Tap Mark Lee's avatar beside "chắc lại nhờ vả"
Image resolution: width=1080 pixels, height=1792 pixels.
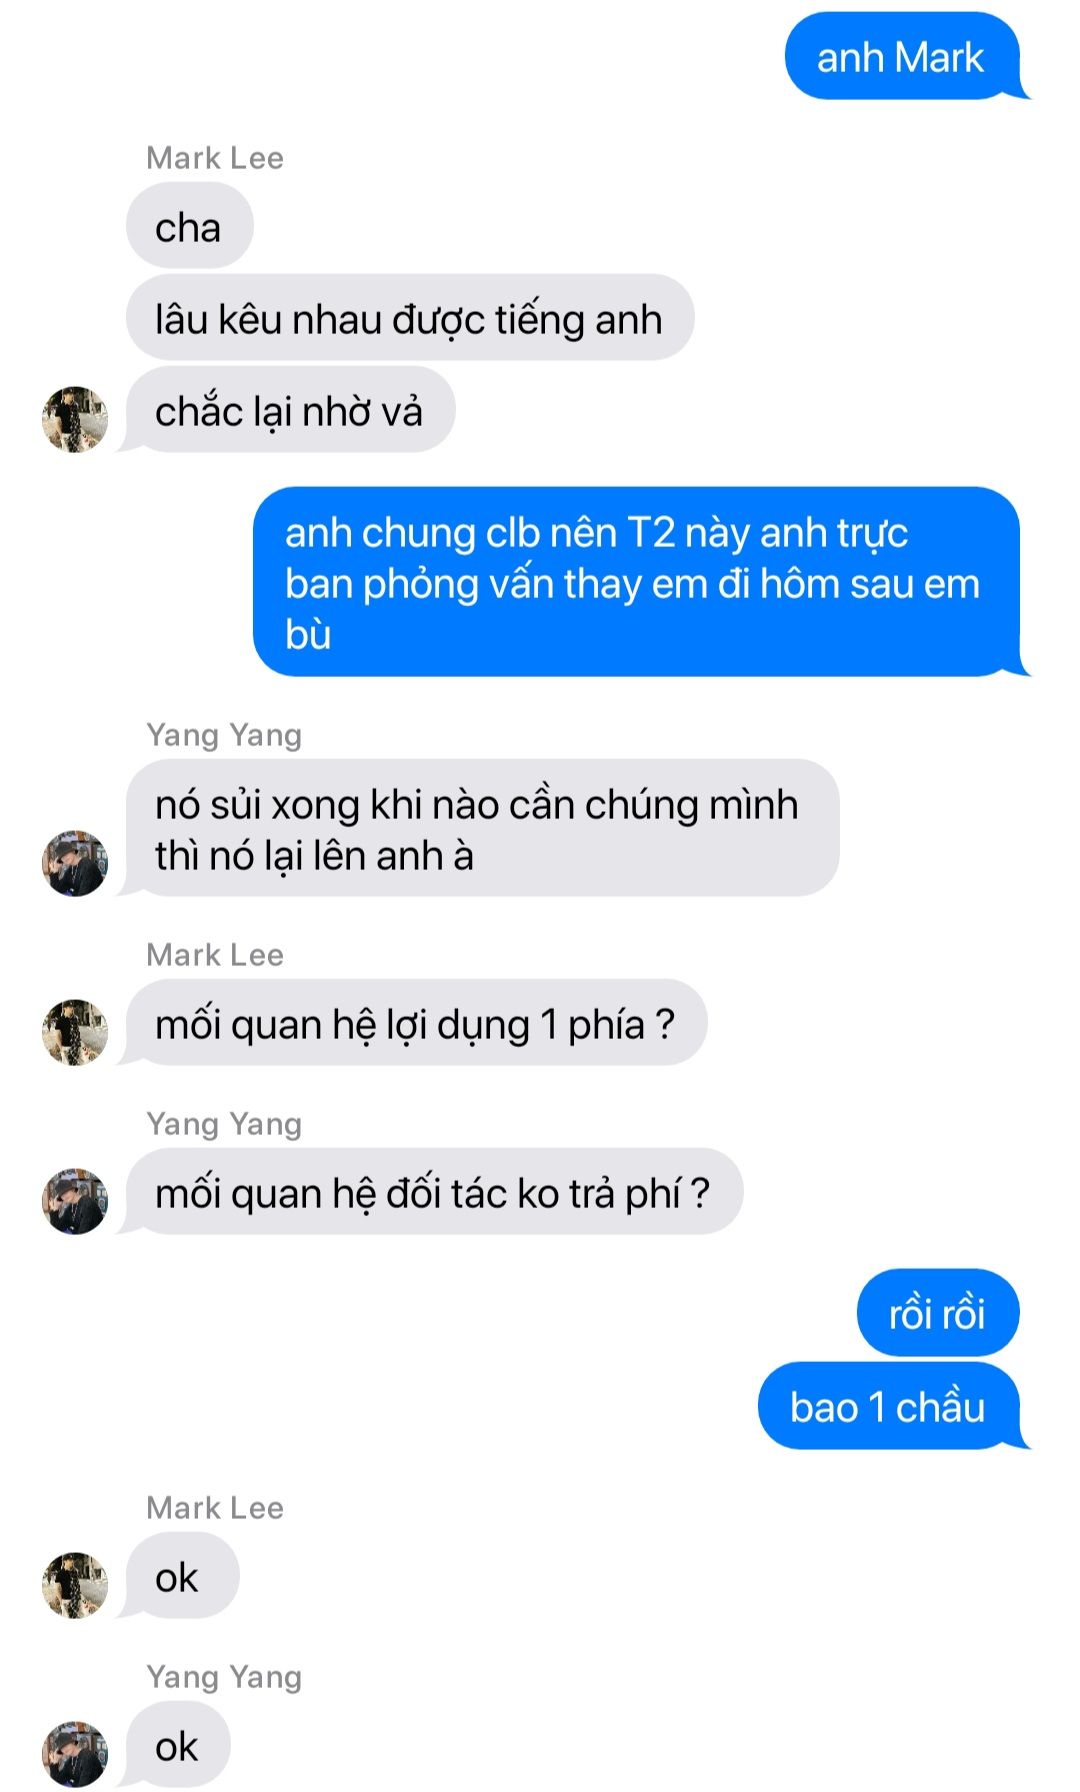[x=75, y=420]
